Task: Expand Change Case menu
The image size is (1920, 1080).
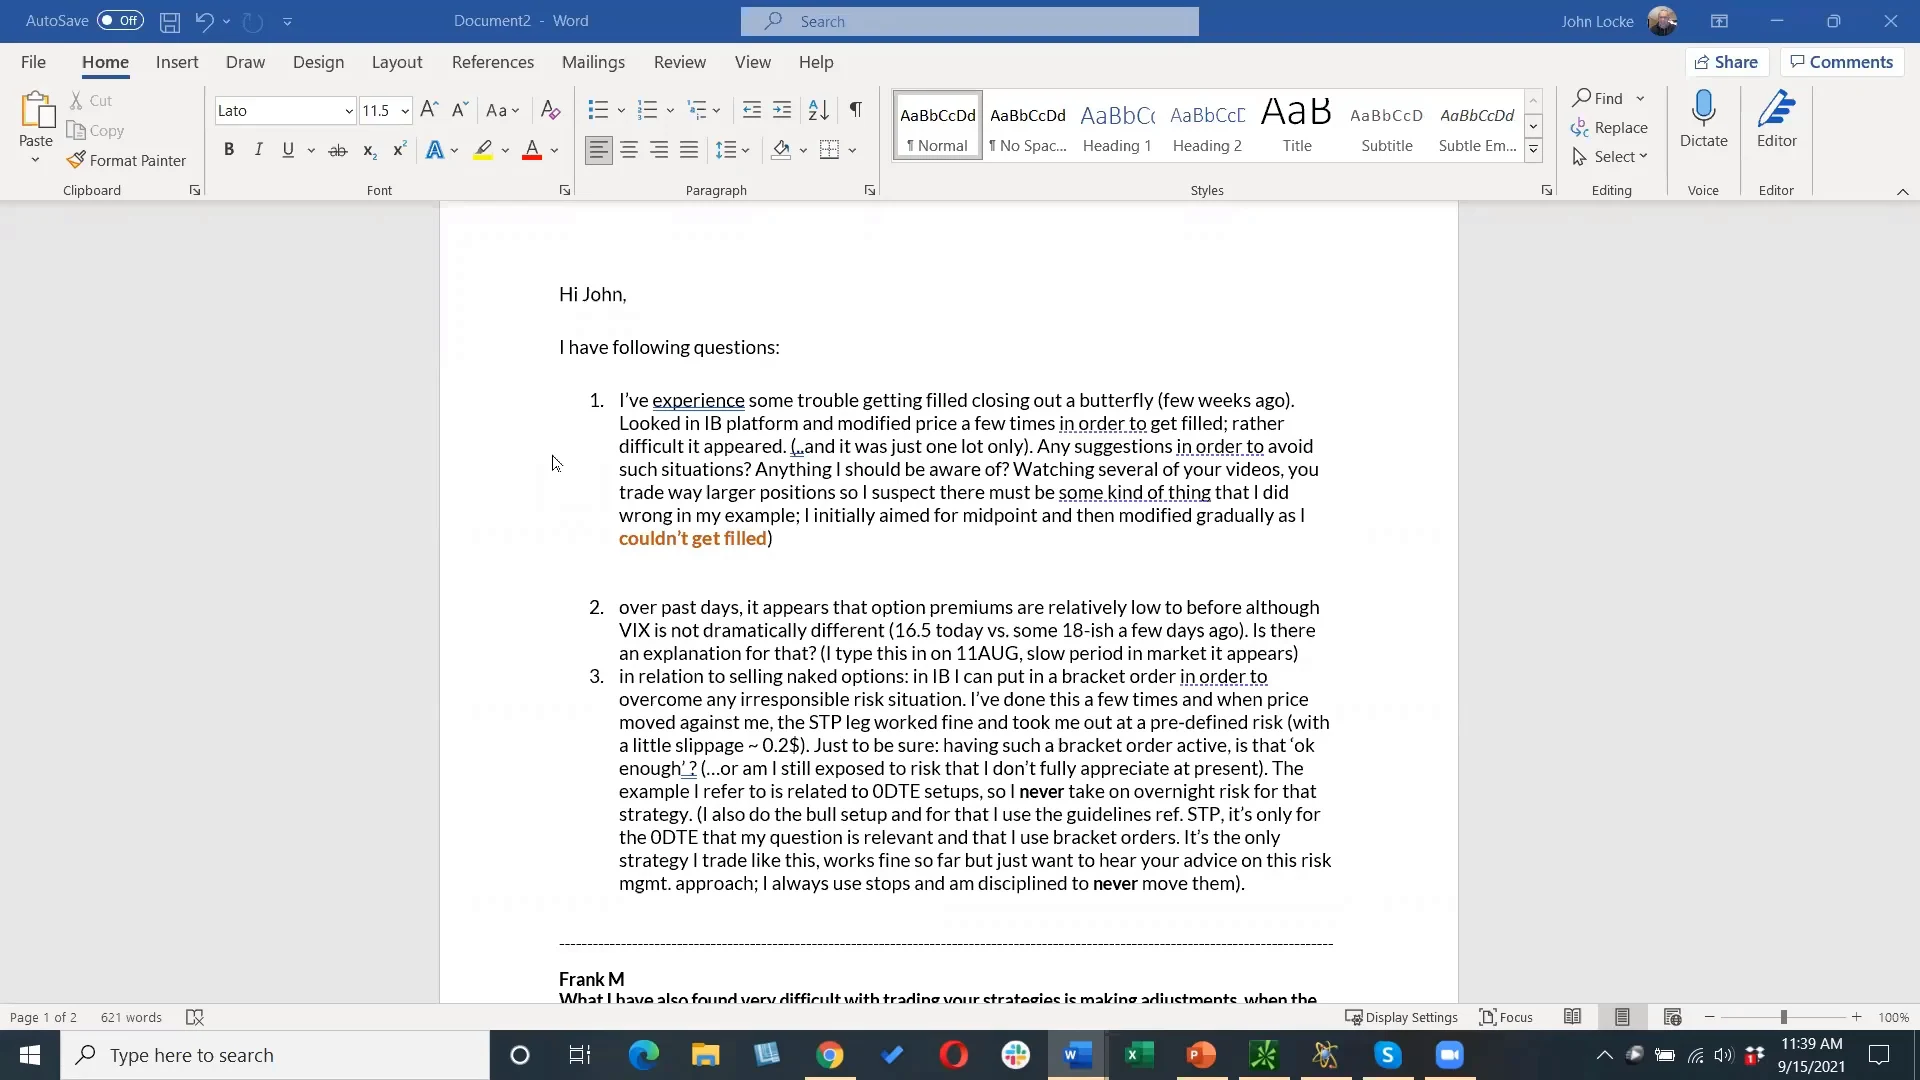Action: click(x=503, y=110)
